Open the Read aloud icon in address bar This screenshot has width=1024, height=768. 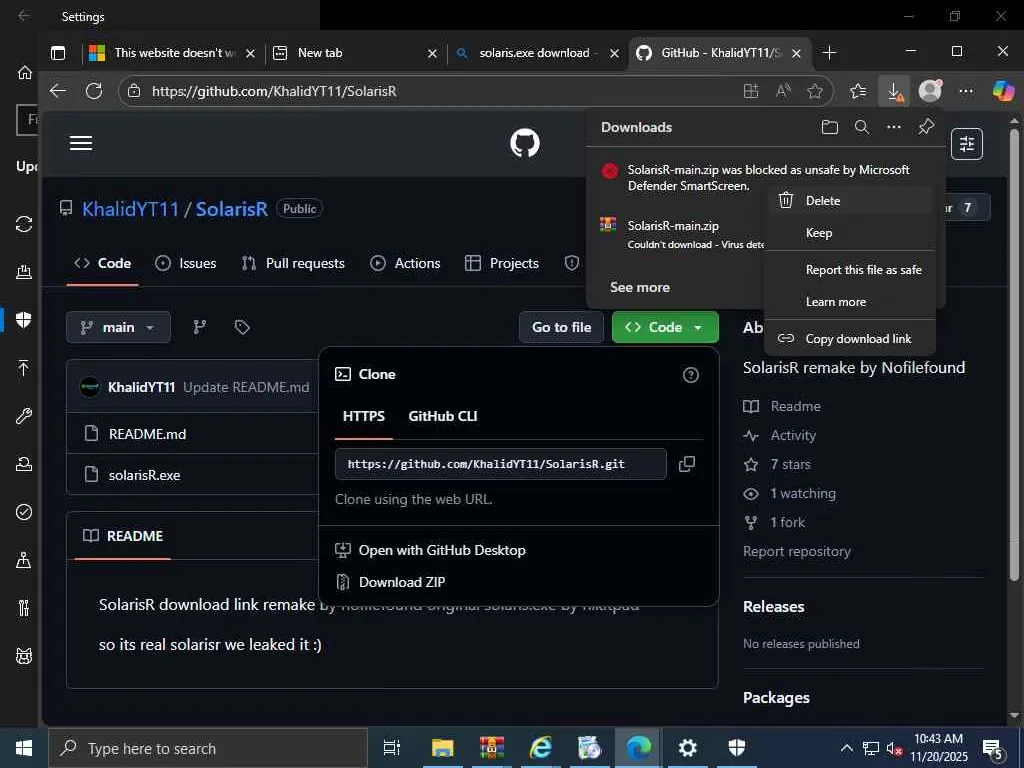[x=783, y=91]
